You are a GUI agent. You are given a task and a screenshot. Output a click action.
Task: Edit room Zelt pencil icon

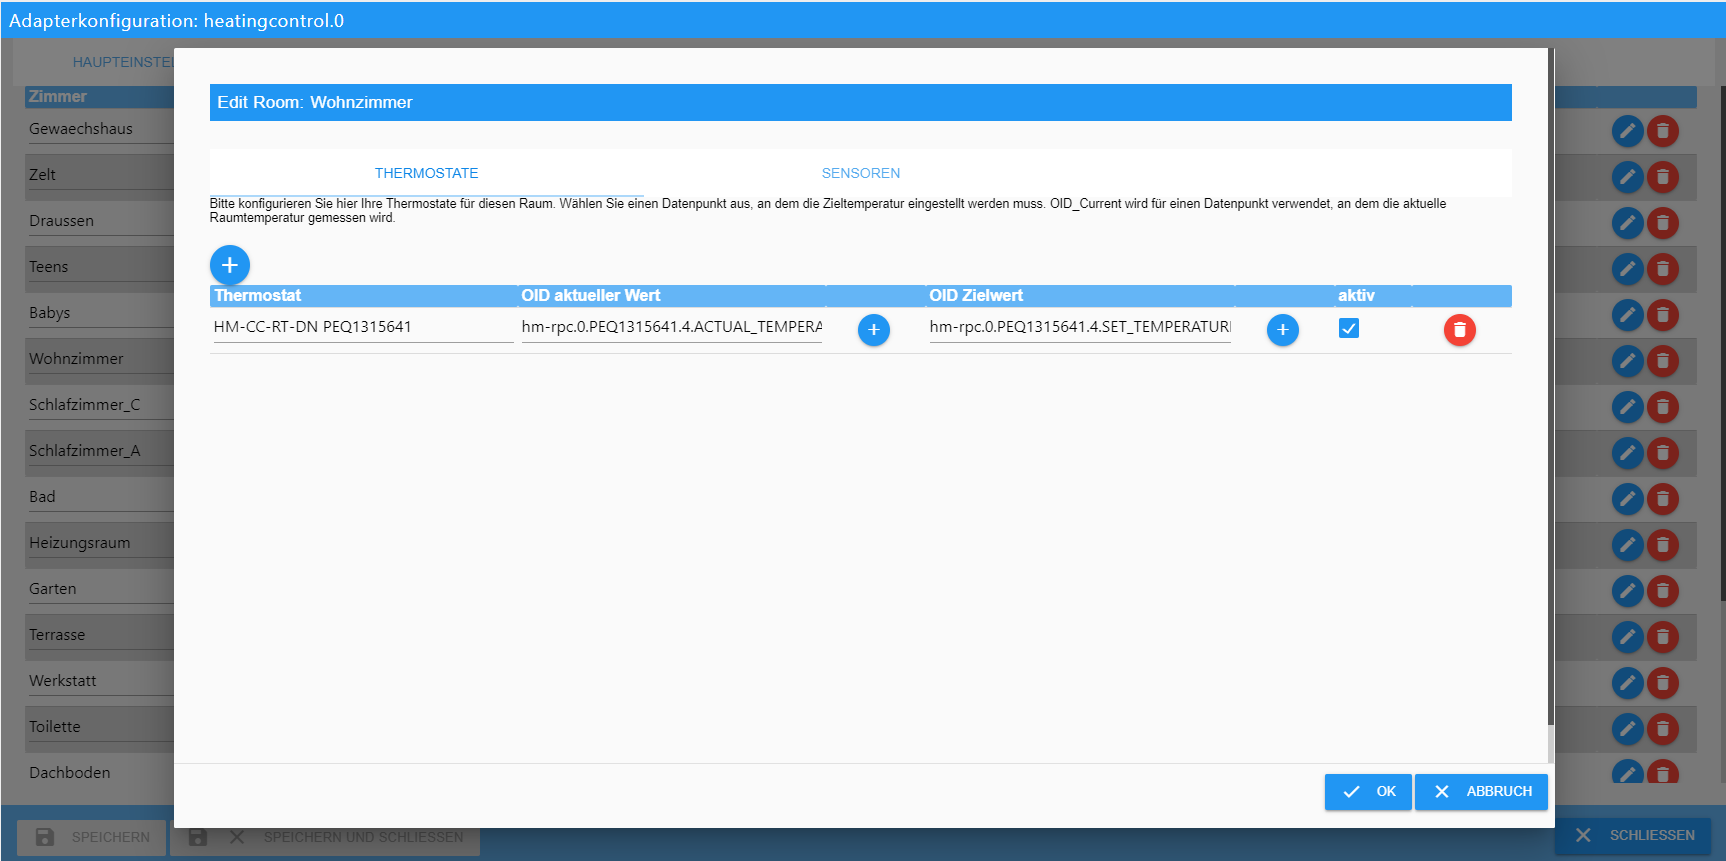[1628, 177]
